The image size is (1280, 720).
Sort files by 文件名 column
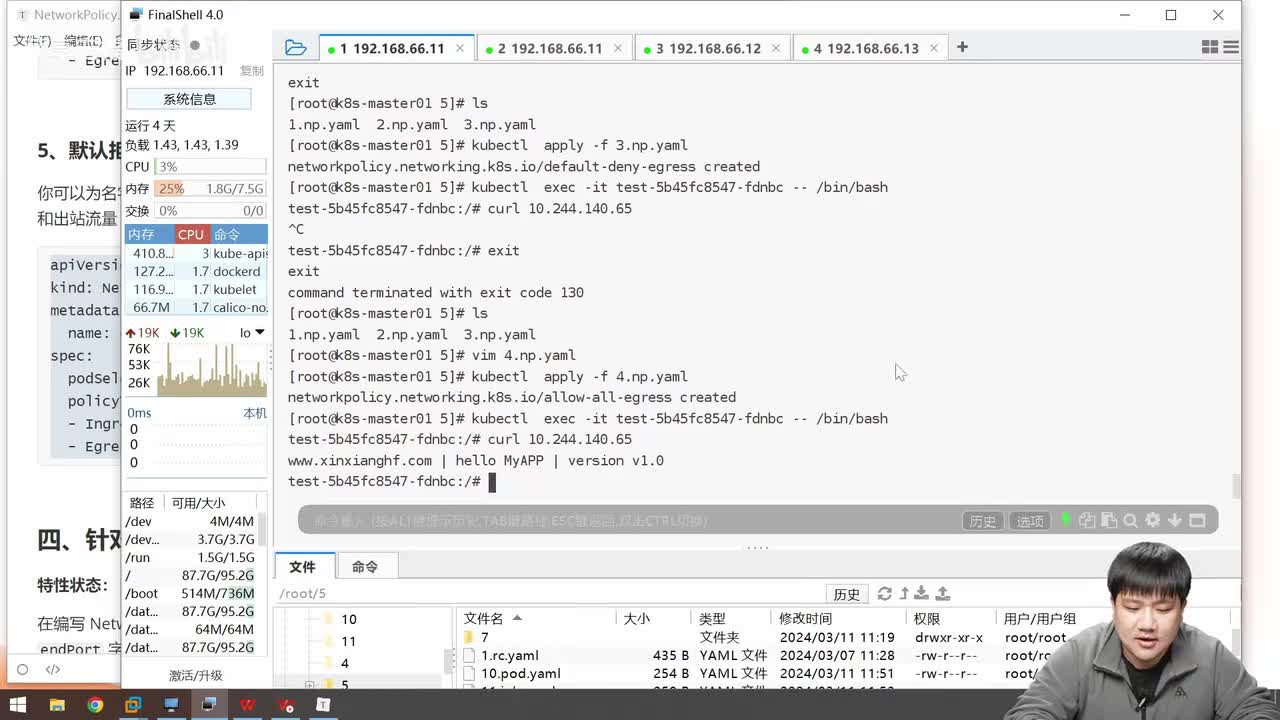pos(534,619)
